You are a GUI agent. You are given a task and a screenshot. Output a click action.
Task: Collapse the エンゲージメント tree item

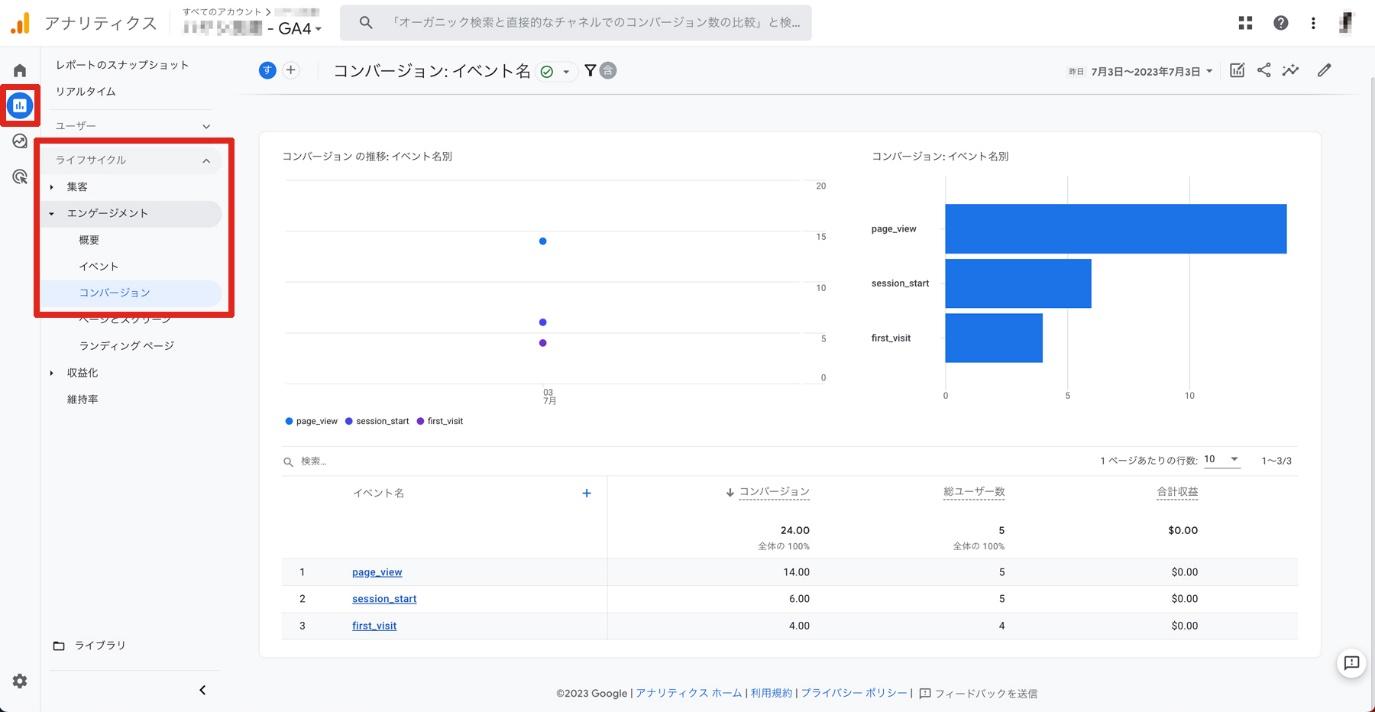pos(52,214)
